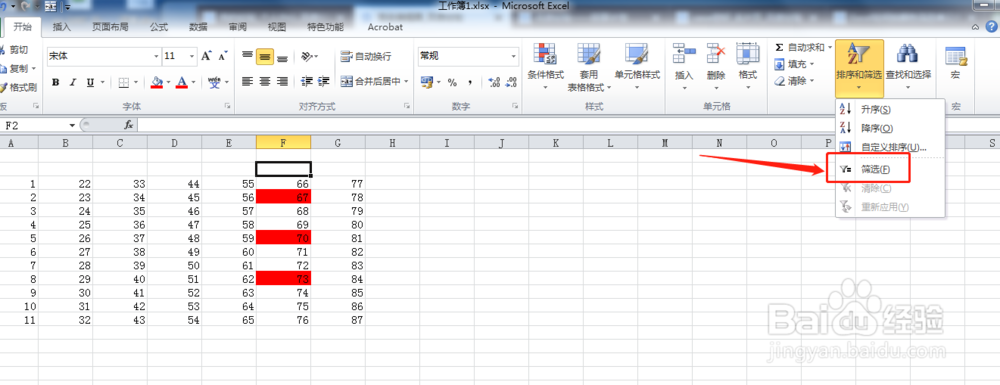Choose 自定义排序(U)... menu item
1000x385 pixels.
click(x=890, y=147)
